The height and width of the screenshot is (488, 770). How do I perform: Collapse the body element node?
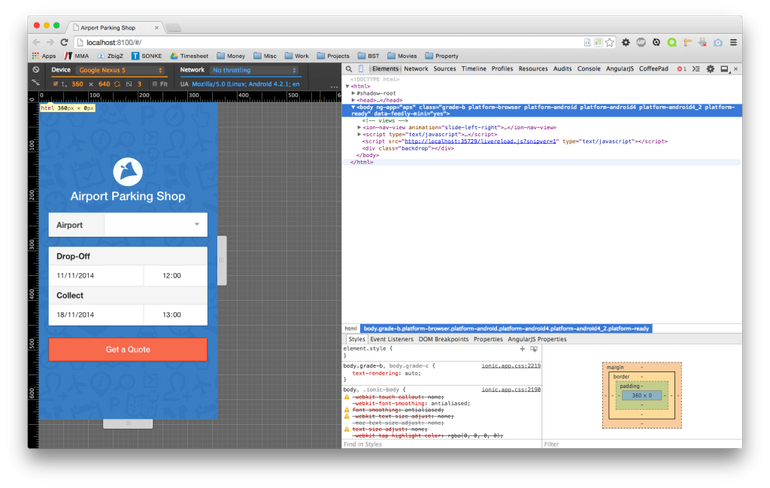[354, 107]
